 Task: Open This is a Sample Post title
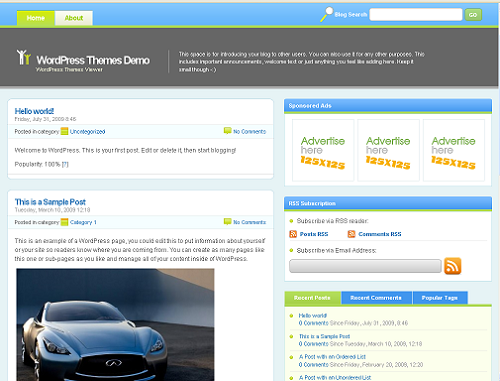(50, 202)
